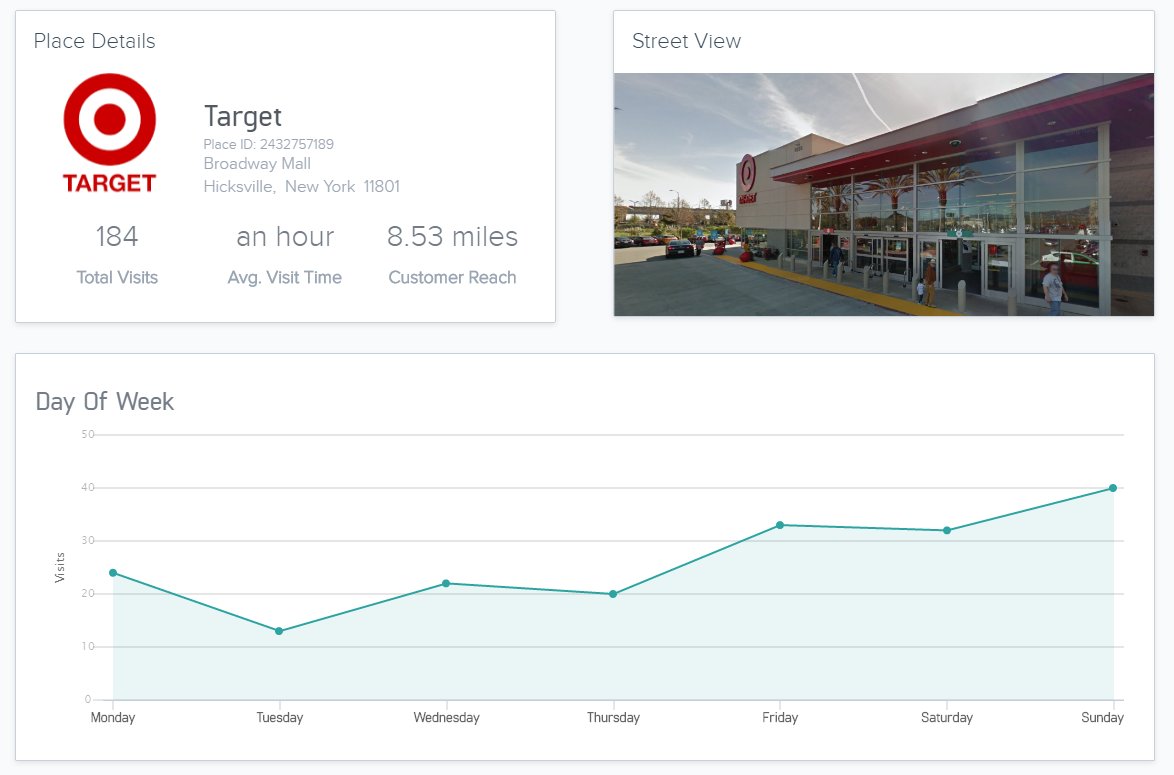Select the Sunday data point on chart
Image resolution: width=1174 pixels, height=775 pixels.
1113,488
